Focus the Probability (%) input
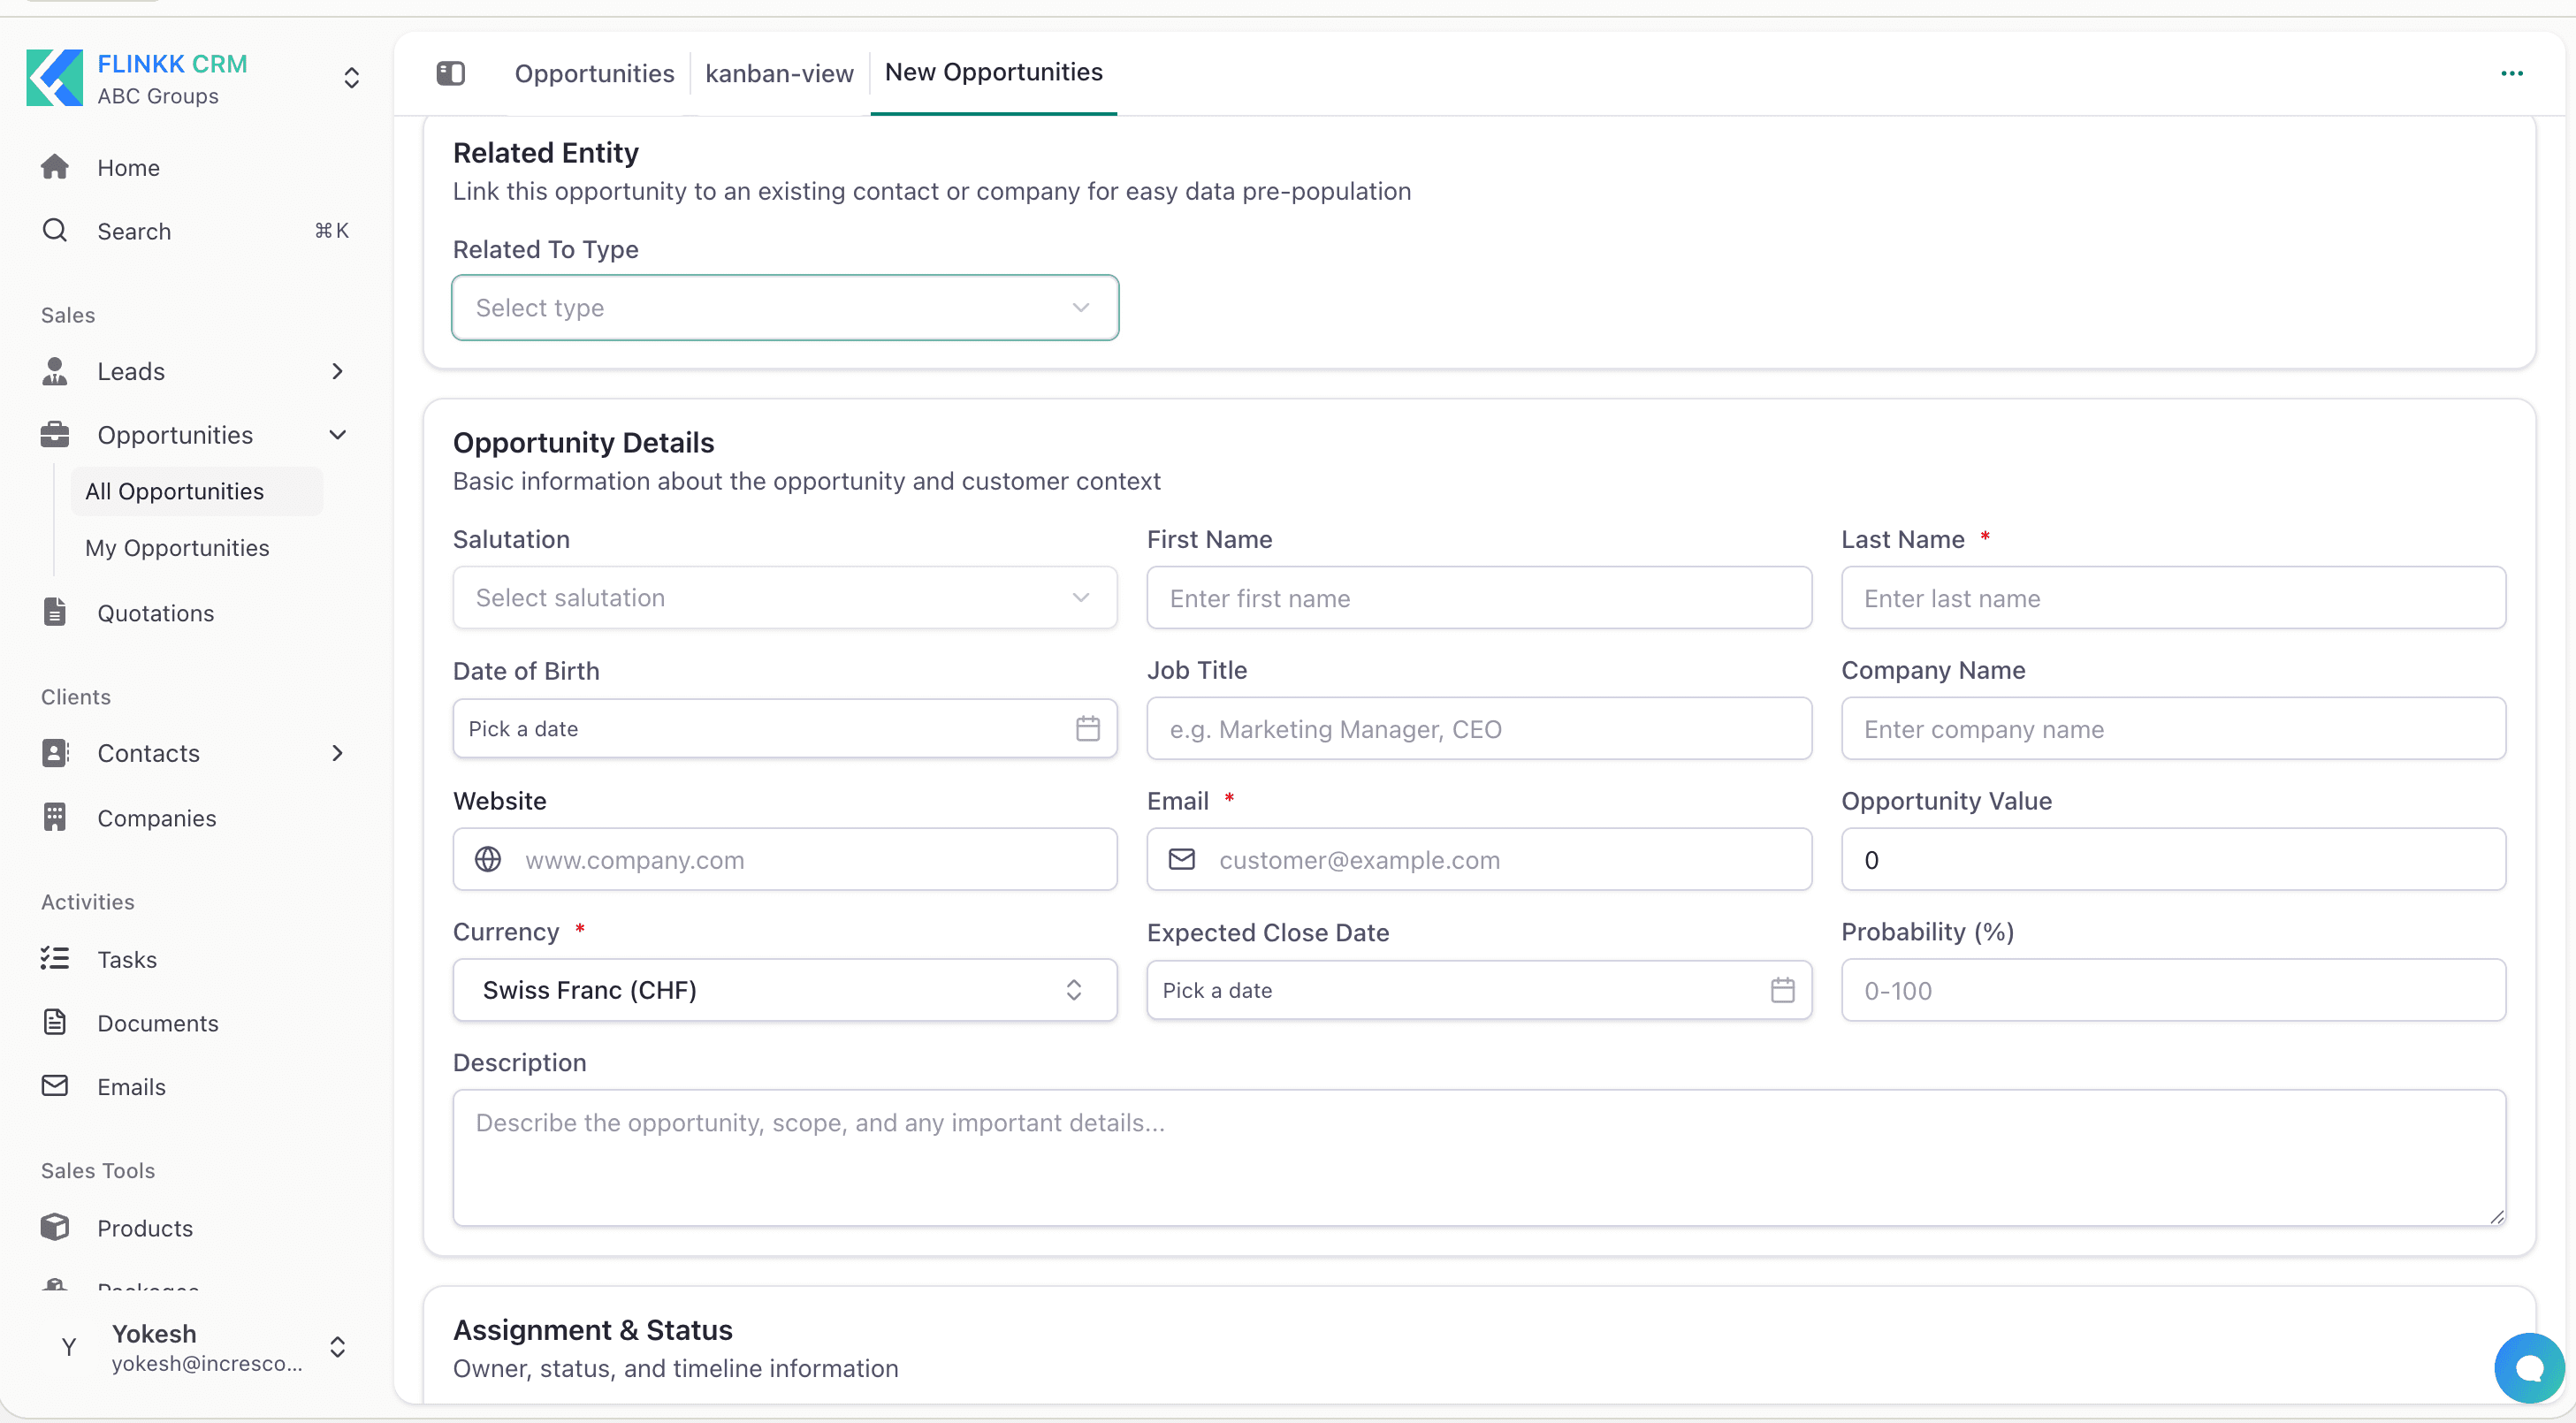 pos(2173,990)
